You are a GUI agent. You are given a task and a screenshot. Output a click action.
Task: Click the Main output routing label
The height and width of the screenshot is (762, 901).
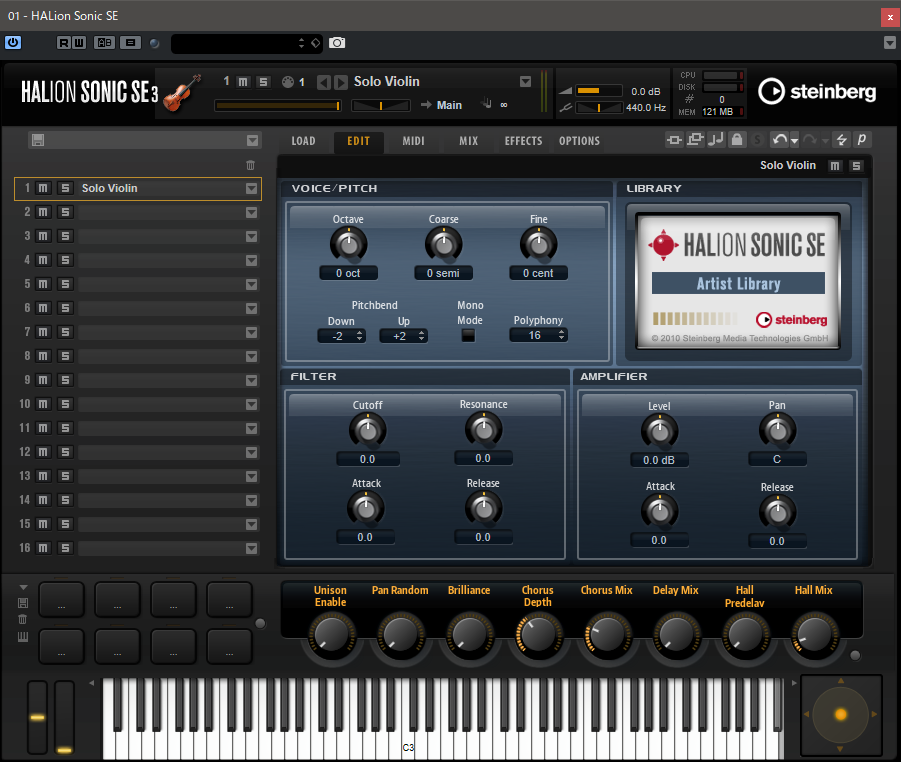pyautogui.click(x=449, y=105)
